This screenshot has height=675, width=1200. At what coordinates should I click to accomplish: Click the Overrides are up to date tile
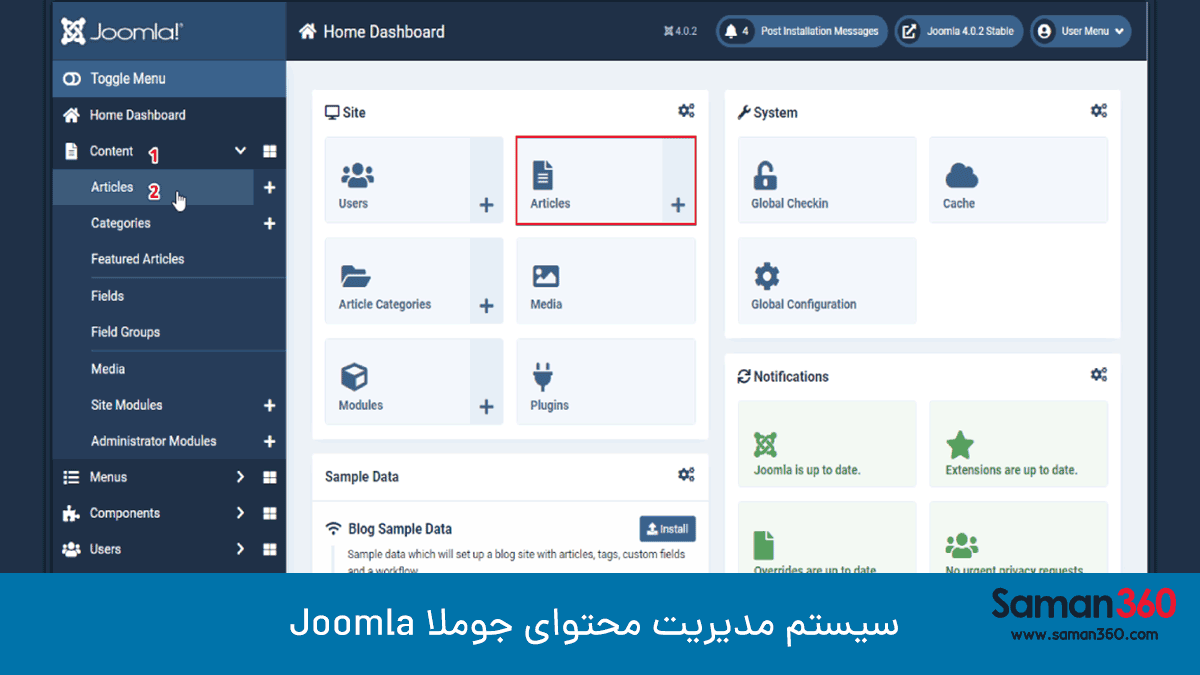827,538
